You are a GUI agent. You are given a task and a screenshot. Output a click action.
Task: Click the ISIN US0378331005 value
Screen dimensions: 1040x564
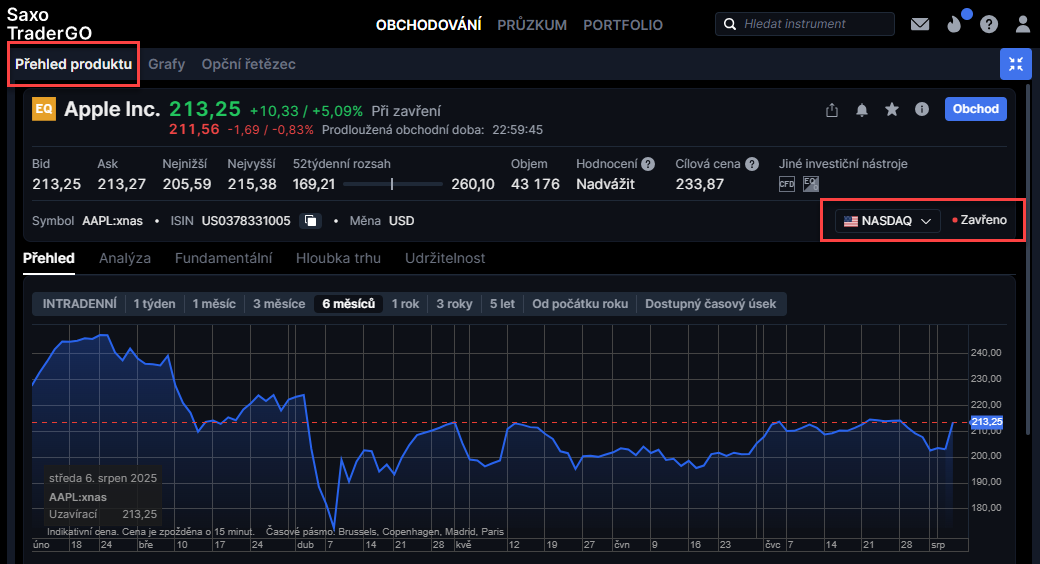point(246,221)
